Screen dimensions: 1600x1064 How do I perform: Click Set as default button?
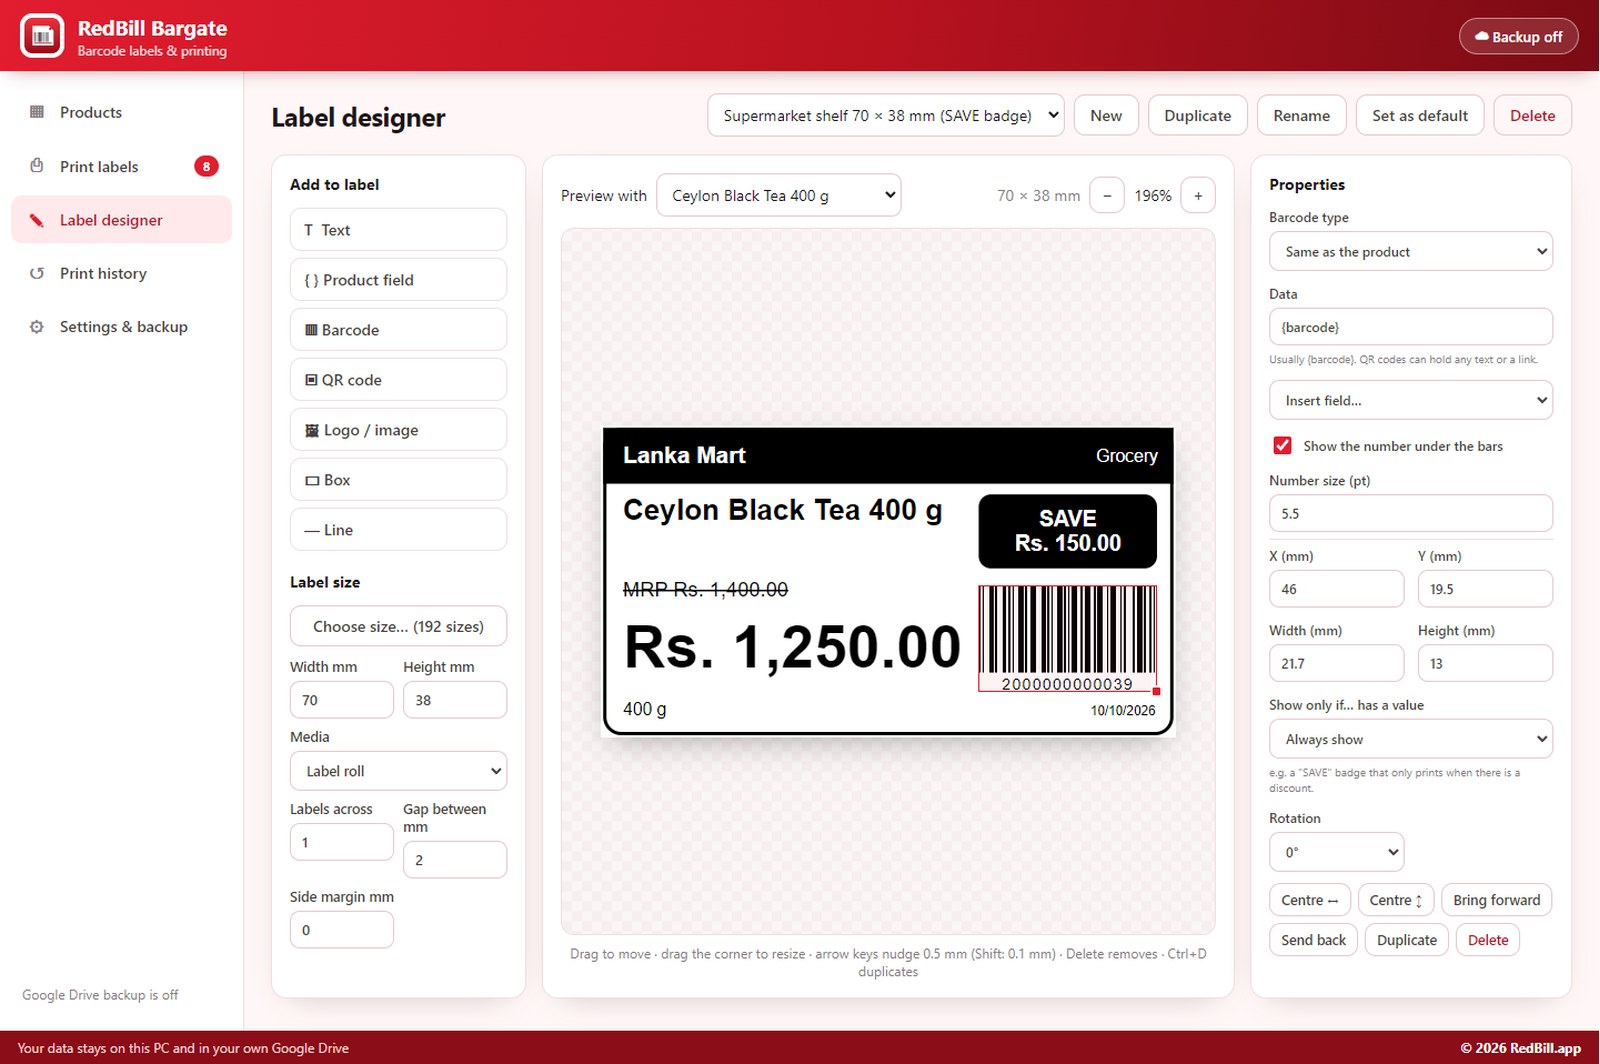tap(1420, 115)
